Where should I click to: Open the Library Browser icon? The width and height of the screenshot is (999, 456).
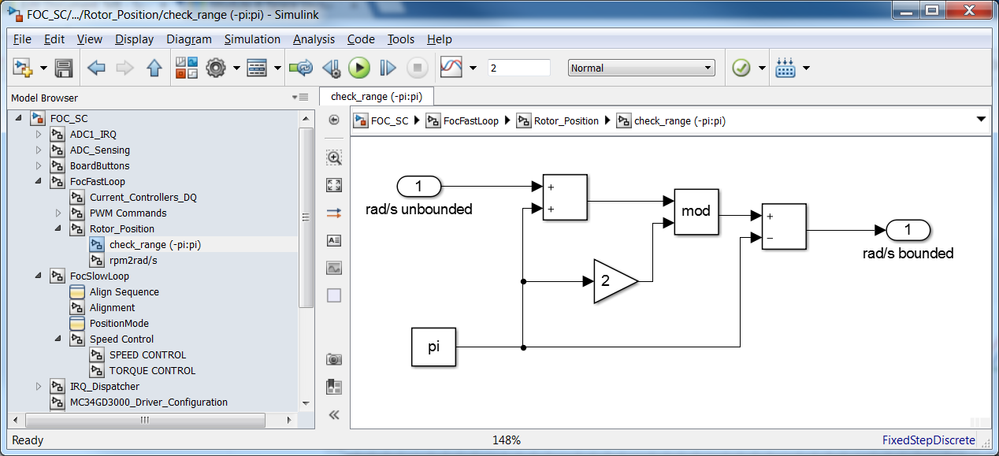186,68
